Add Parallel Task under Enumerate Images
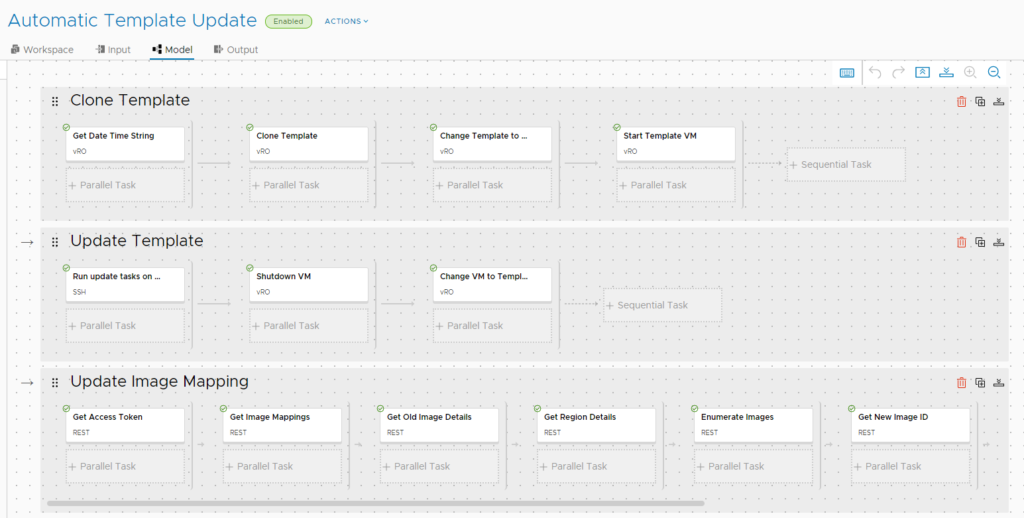This screenshot has width=1024, height=518. click(753, 466)
